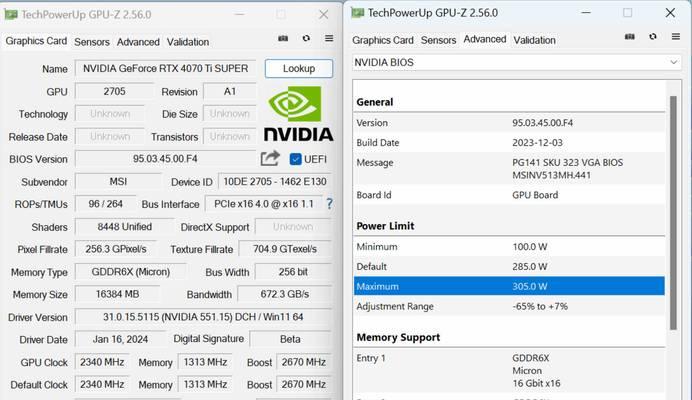Click the Memory Type field GDDR6X (Micron)

click(x=131, y=272)
